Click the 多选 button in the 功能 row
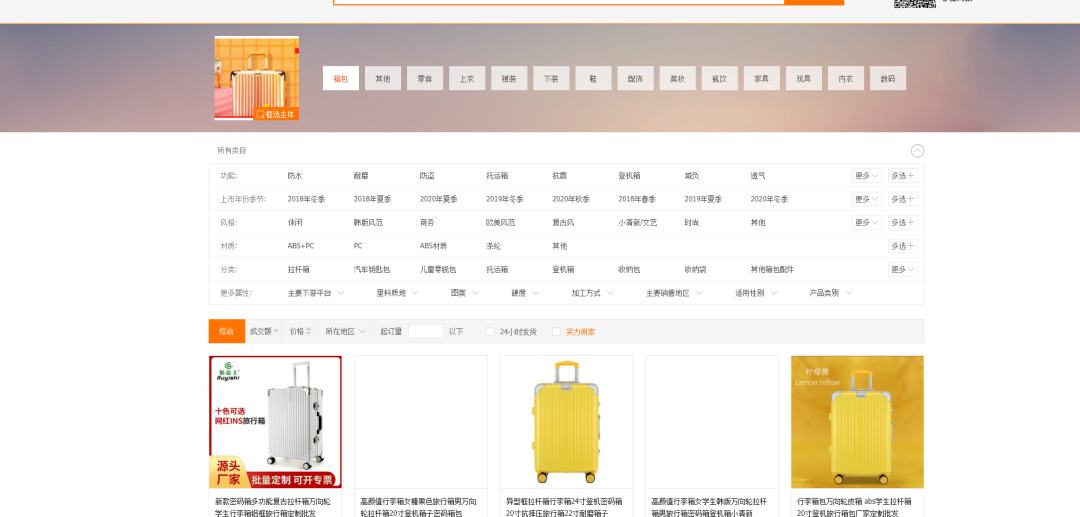Image resolution: width=1080 pixels, height=517 pixels. tap(903, 176)
